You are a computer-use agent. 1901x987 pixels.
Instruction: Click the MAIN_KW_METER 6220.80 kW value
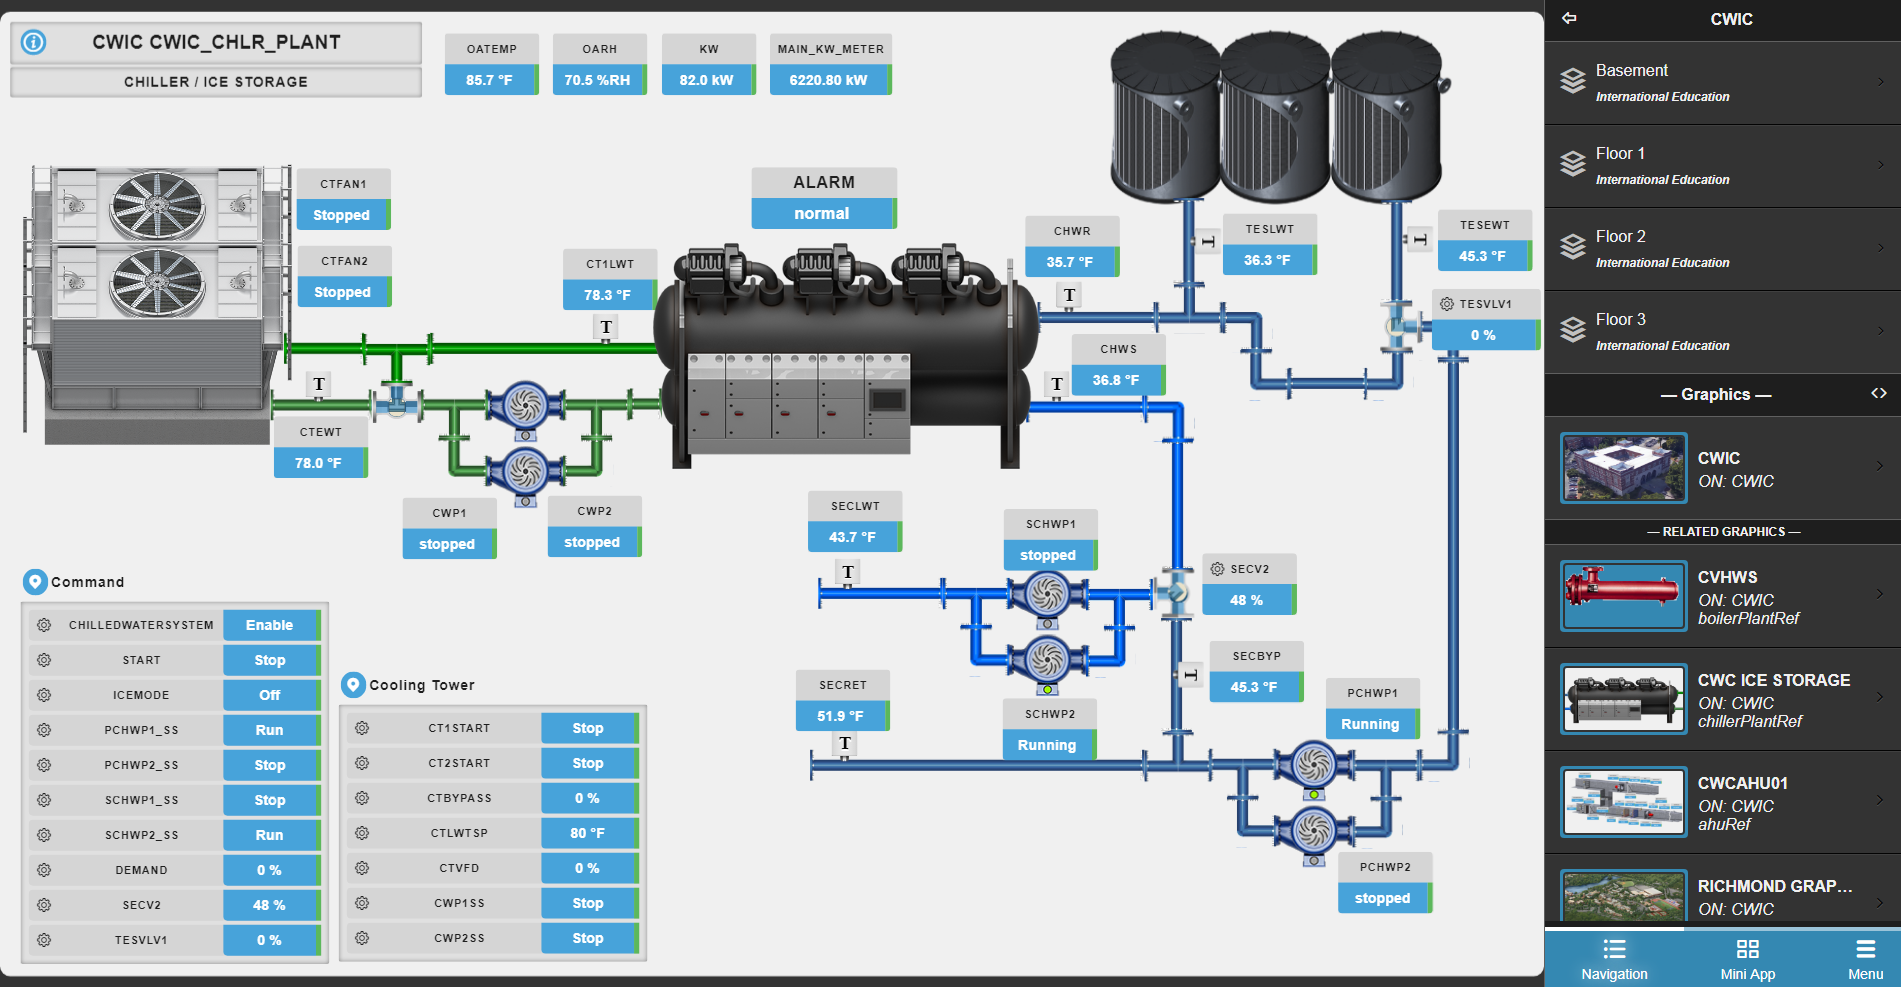(829, 80)
